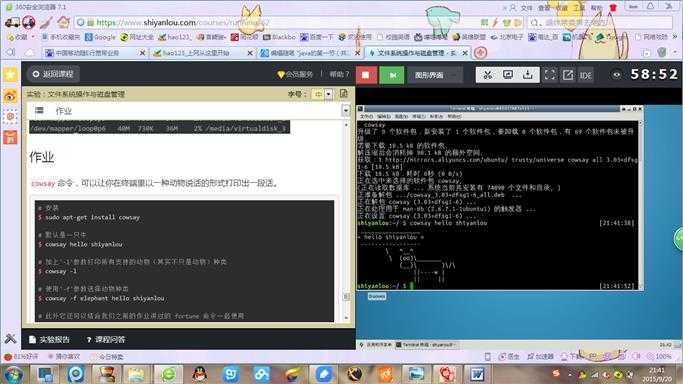Click the green next step button

tap(392, 75)
